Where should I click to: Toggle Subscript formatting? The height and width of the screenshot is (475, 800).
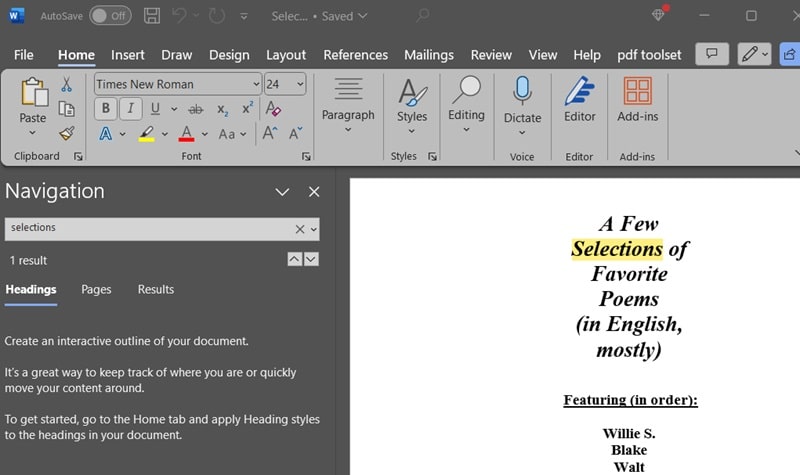pos(222,109)
